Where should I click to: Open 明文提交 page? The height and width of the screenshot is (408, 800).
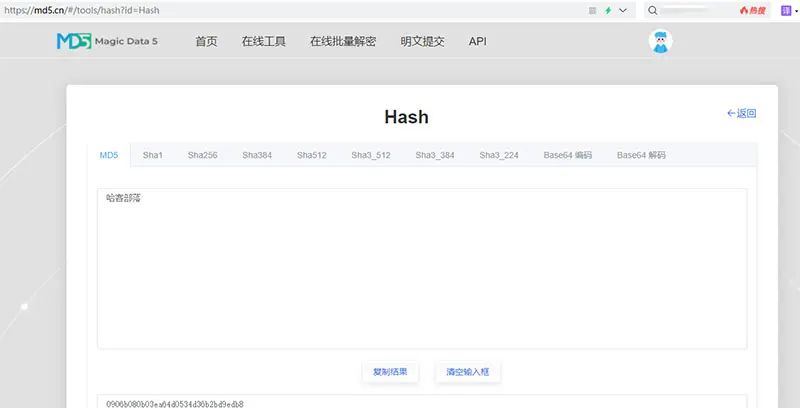point(422,41)
